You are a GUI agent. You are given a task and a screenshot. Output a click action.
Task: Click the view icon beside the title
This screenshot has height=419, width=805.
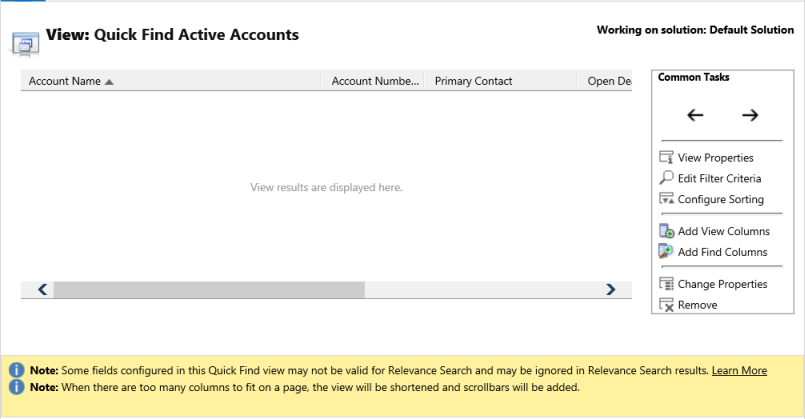[x=25, y=41]
